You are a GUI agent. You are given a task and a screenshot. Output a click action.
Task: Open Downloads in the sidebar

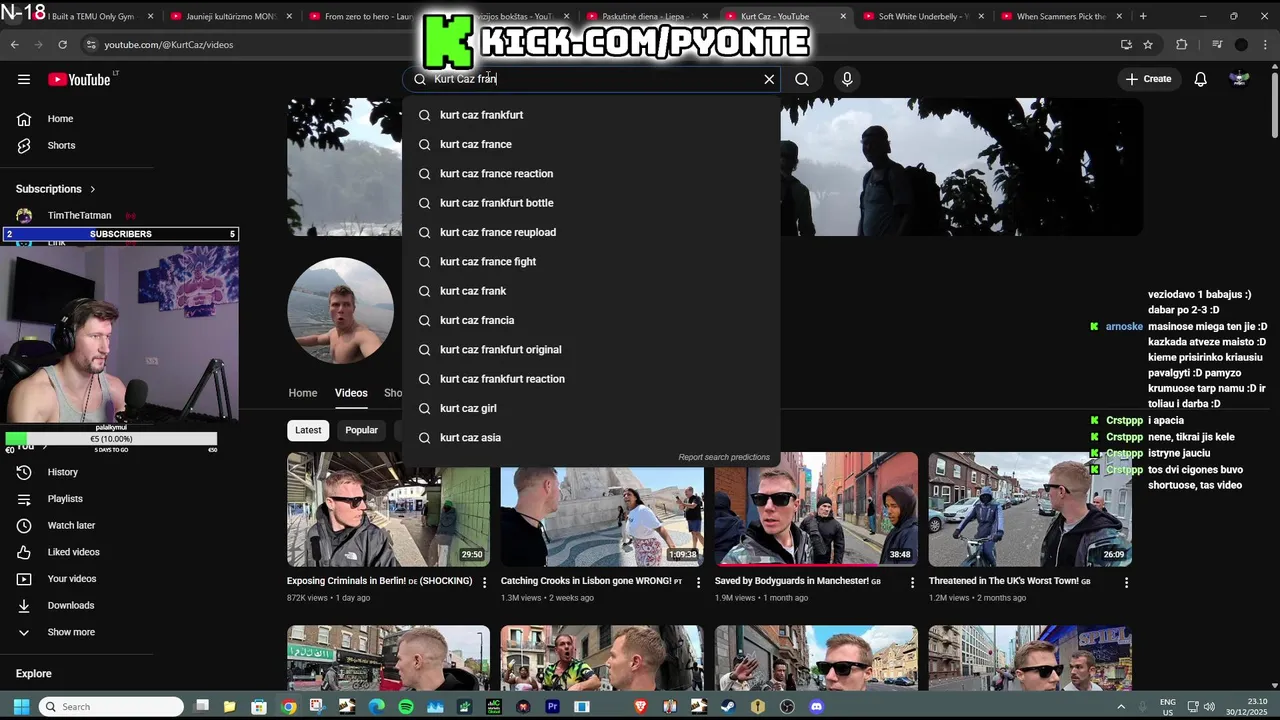click(x=70, y=605)
